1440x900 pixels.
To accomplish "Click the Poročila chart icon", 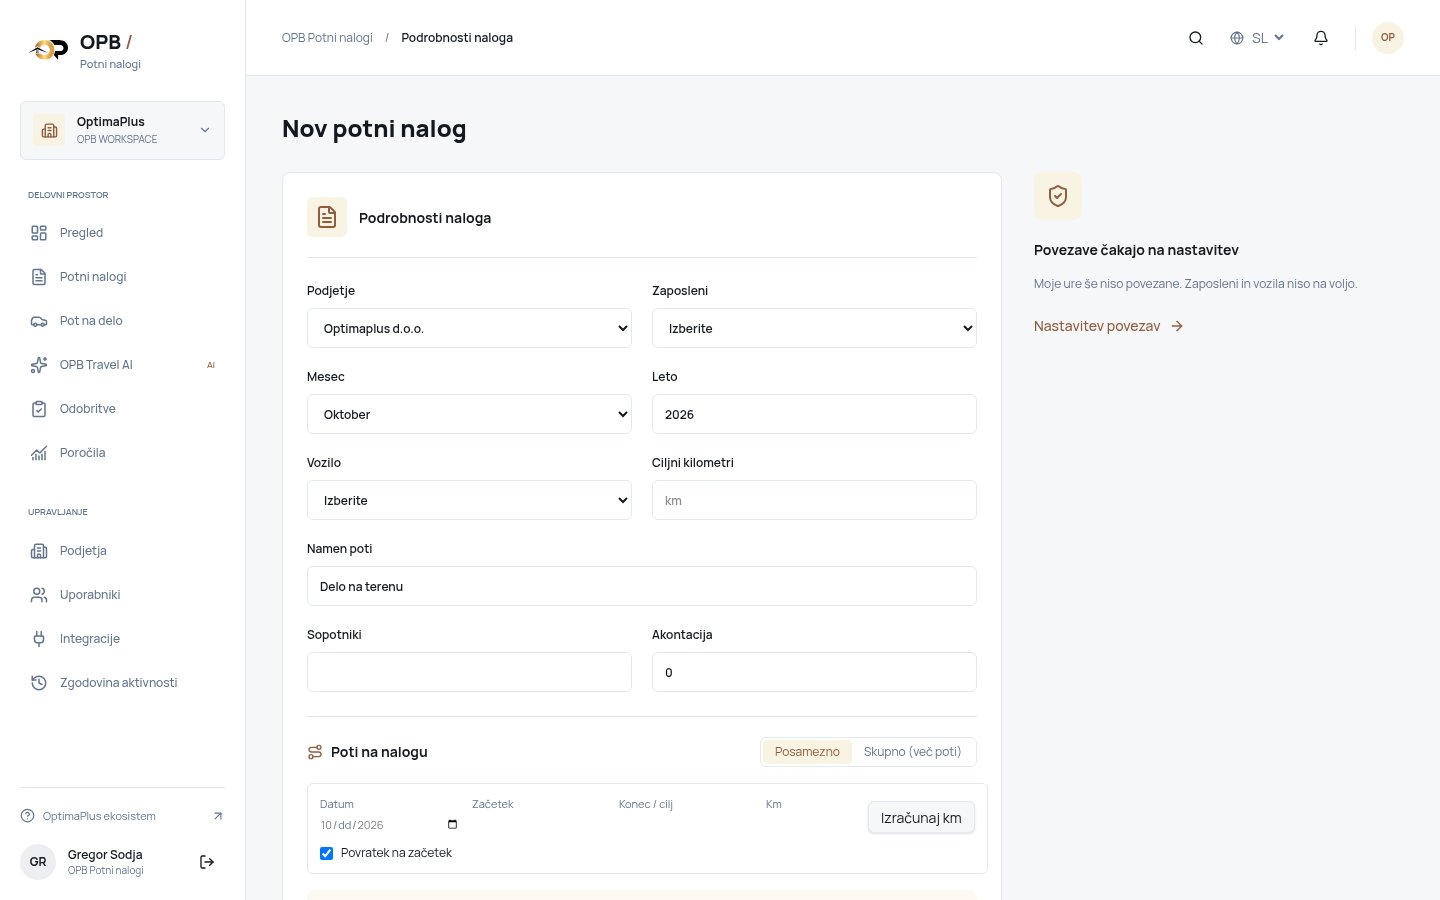I will (x=39, y=453).
